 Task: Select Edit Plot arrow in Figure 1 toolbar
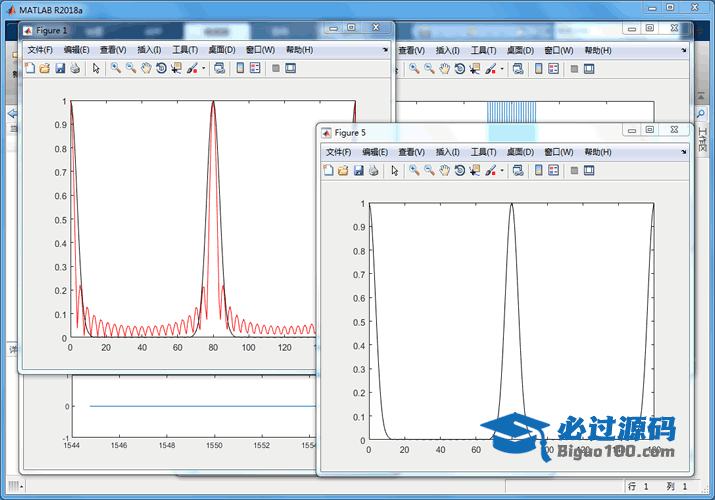[96, 68]
